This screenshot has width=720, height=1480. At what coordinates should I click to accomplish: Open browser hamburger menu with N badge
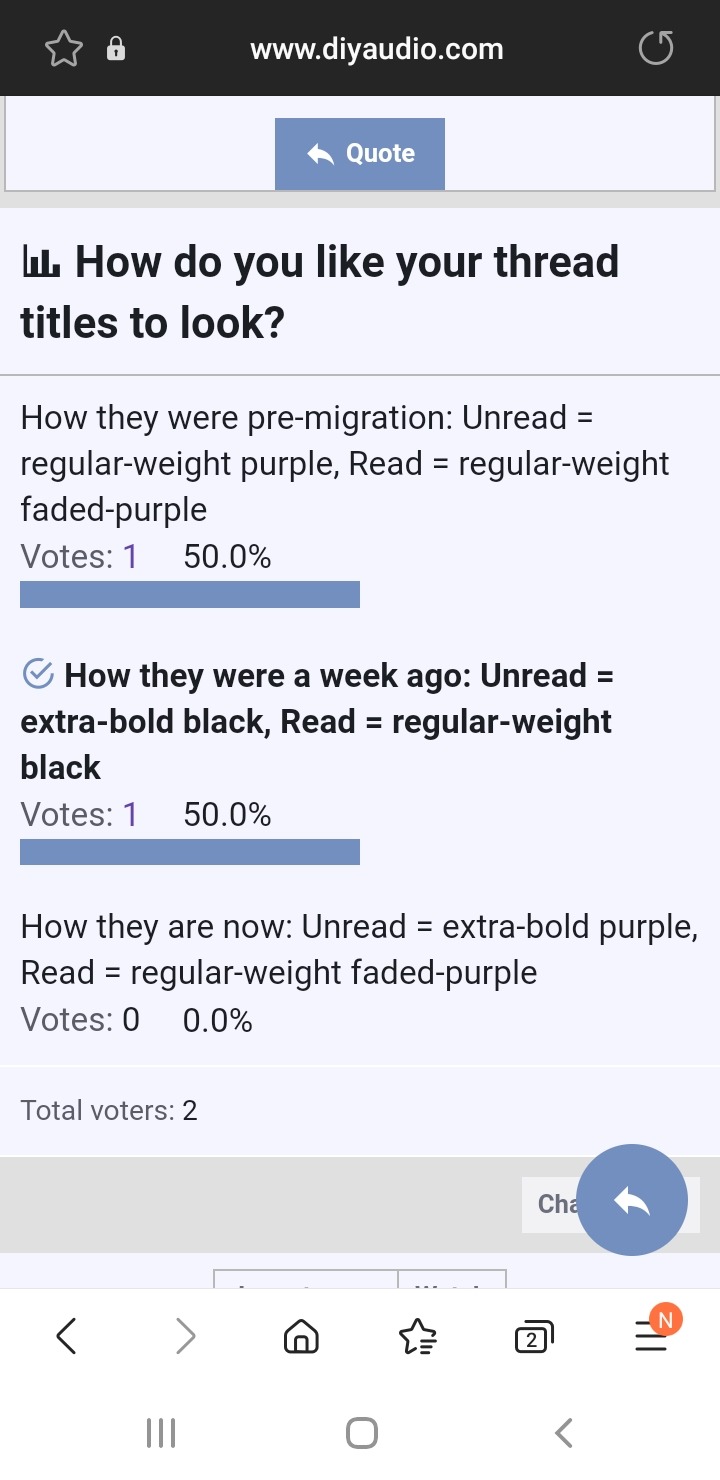point(652,1334)
